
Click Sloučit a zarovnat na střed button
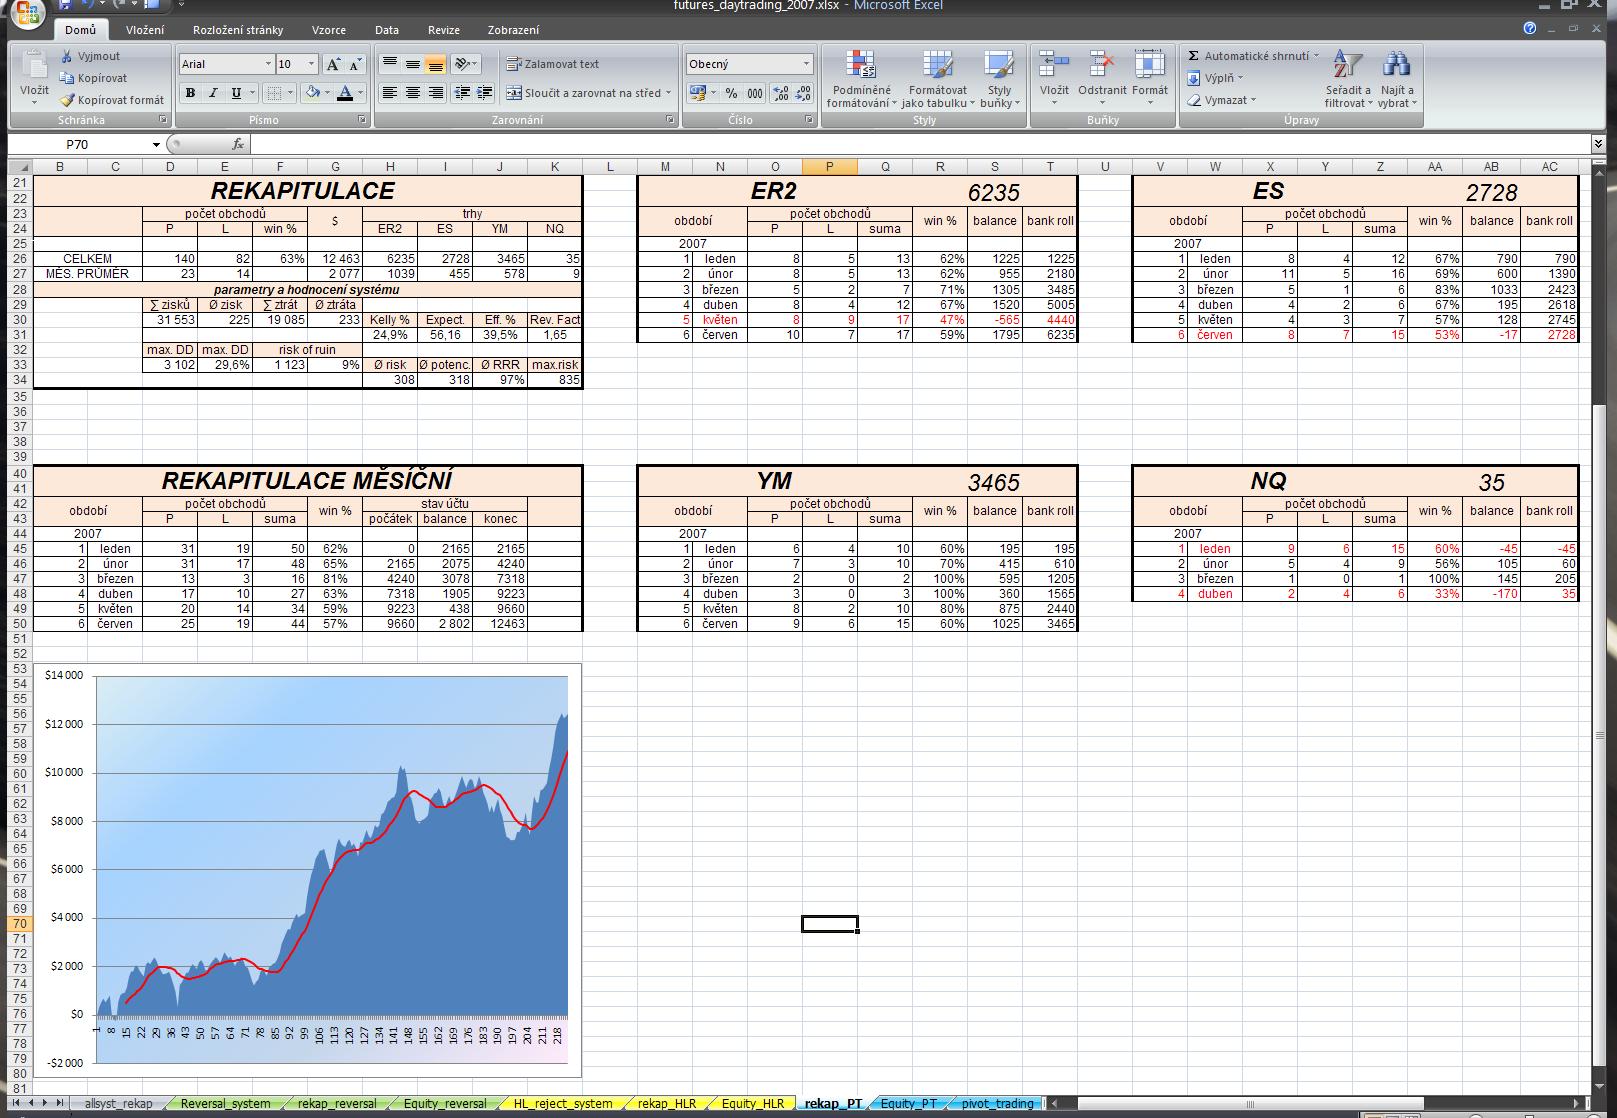tap(584, 93)
